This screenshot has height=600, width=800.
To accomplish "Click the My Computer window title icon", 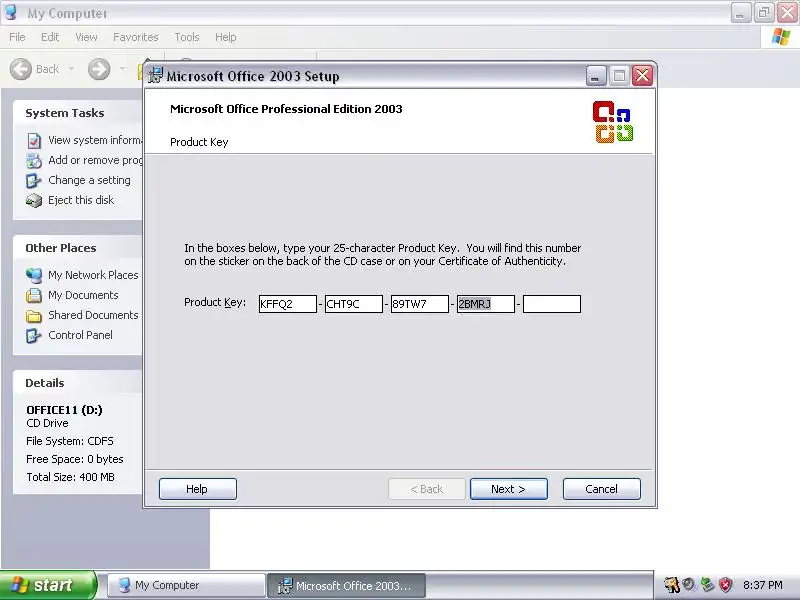I will coord(10,12).
